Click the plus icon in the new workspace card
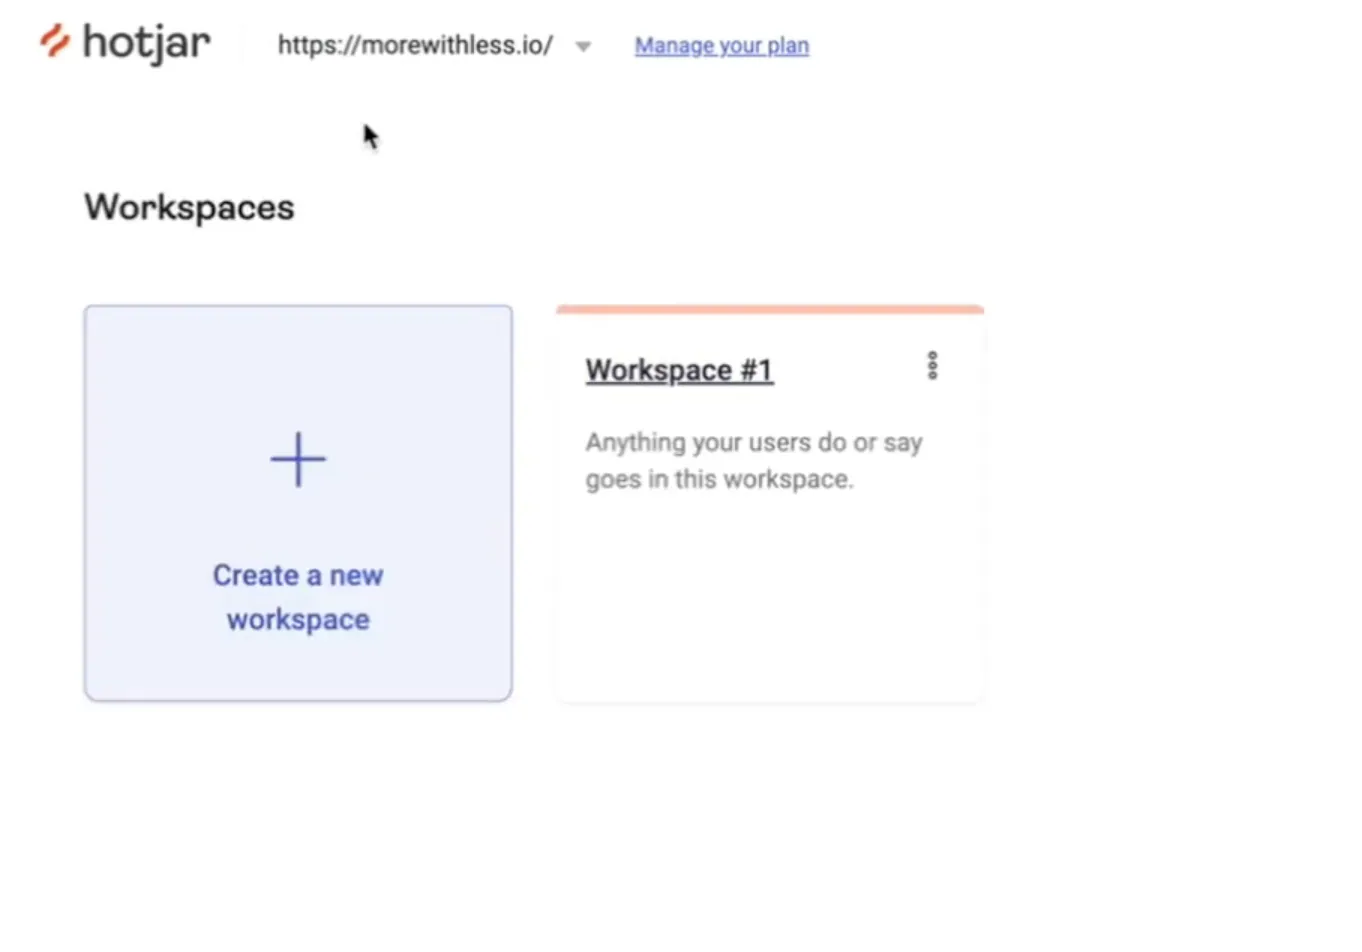Image resolution: width=1362 pixels, height=952 pixels. click(x=298, y=460)
